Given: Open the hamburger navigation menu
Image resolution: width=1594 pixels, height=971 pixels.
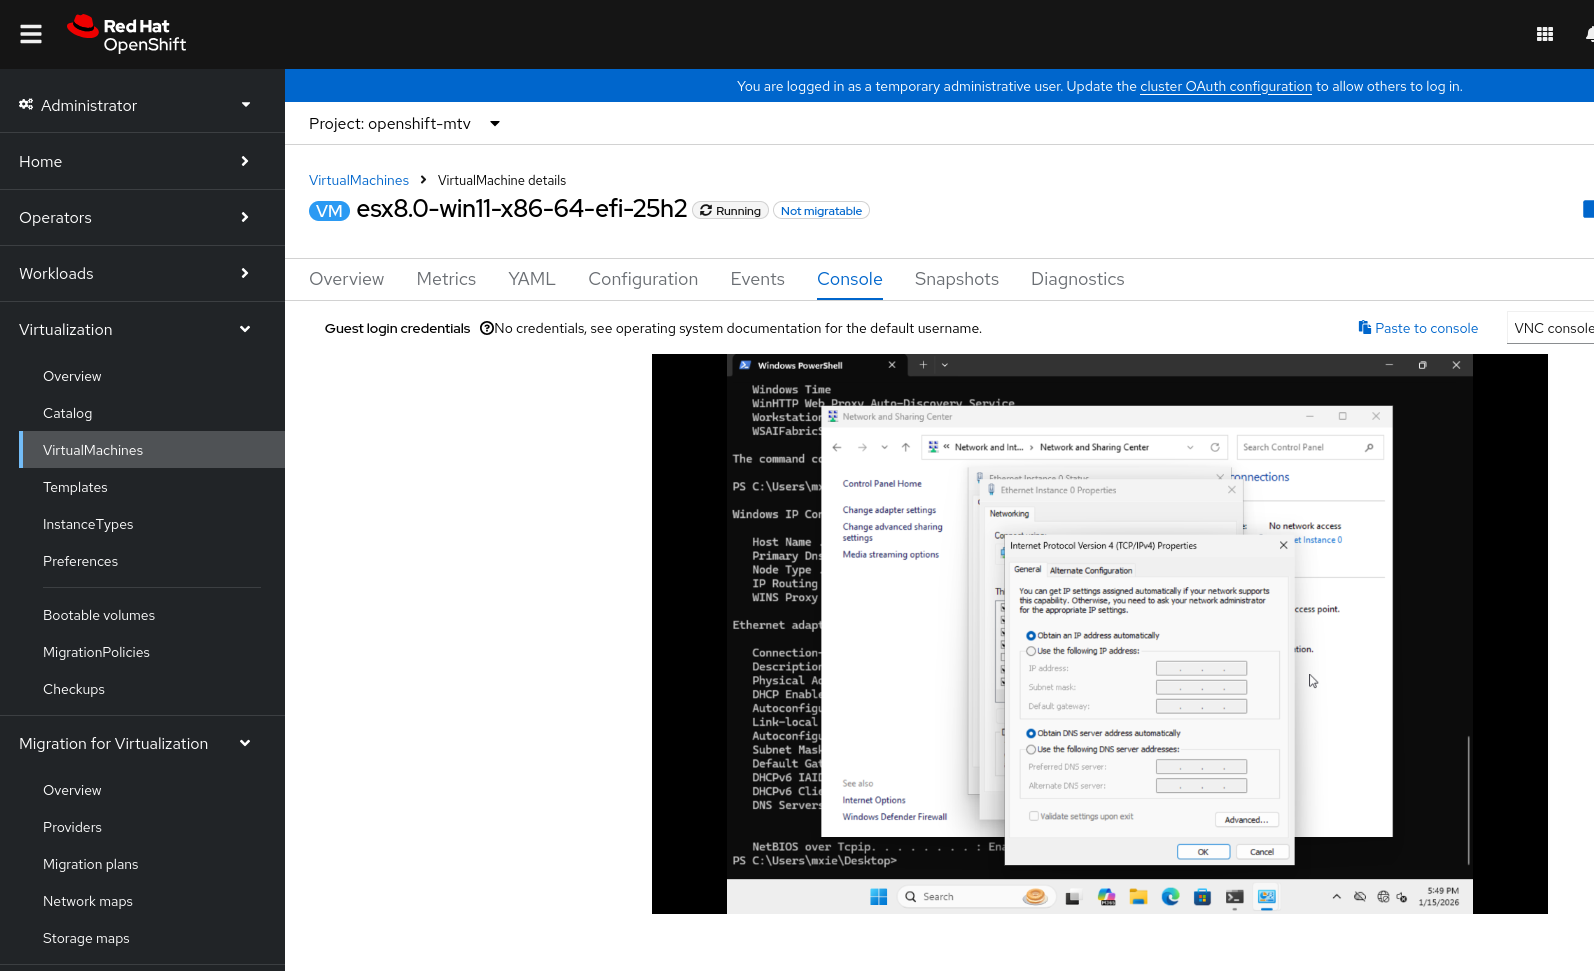Looking at the screenshot, I should click(x=31, y=34).
